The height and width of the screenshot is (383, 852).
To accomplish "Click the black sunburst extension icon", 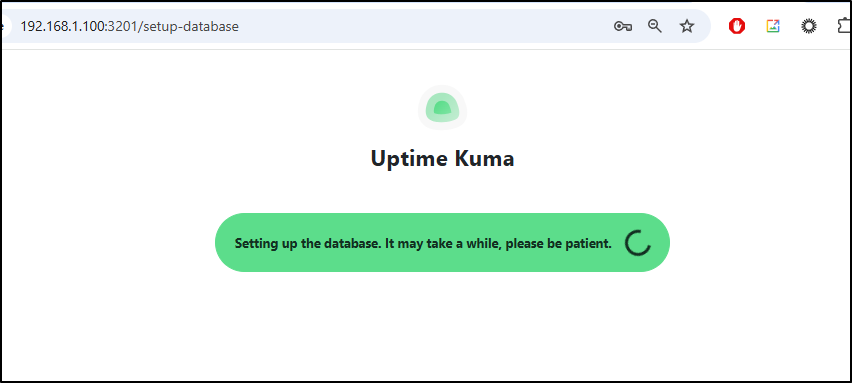I will coord(809,26).
